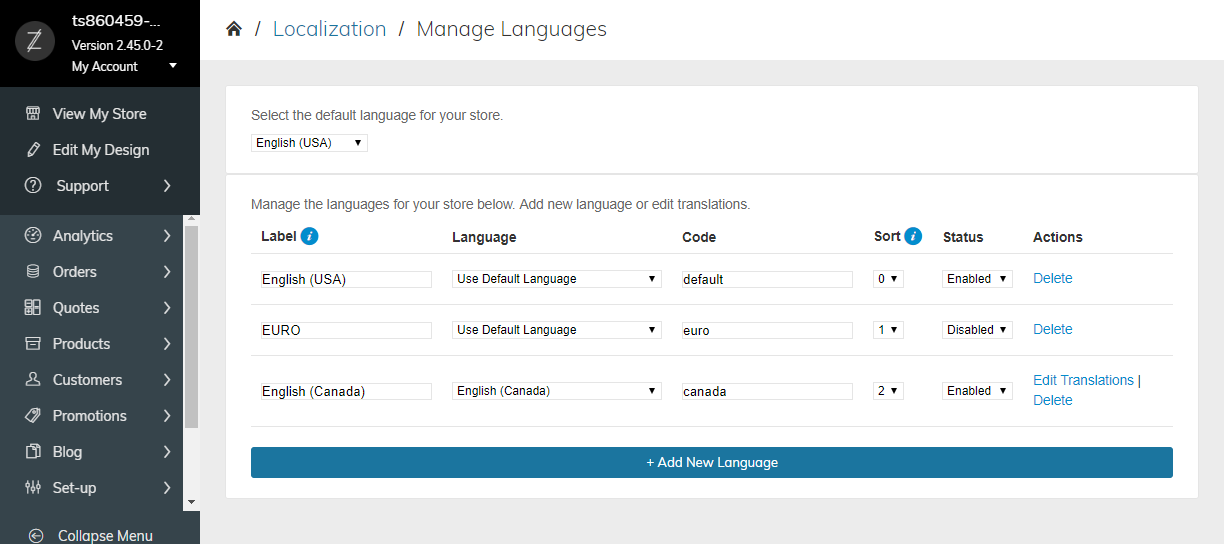Click the Customers person icon
Viewport: 1224px width, 544px height.
click(33, 380)
